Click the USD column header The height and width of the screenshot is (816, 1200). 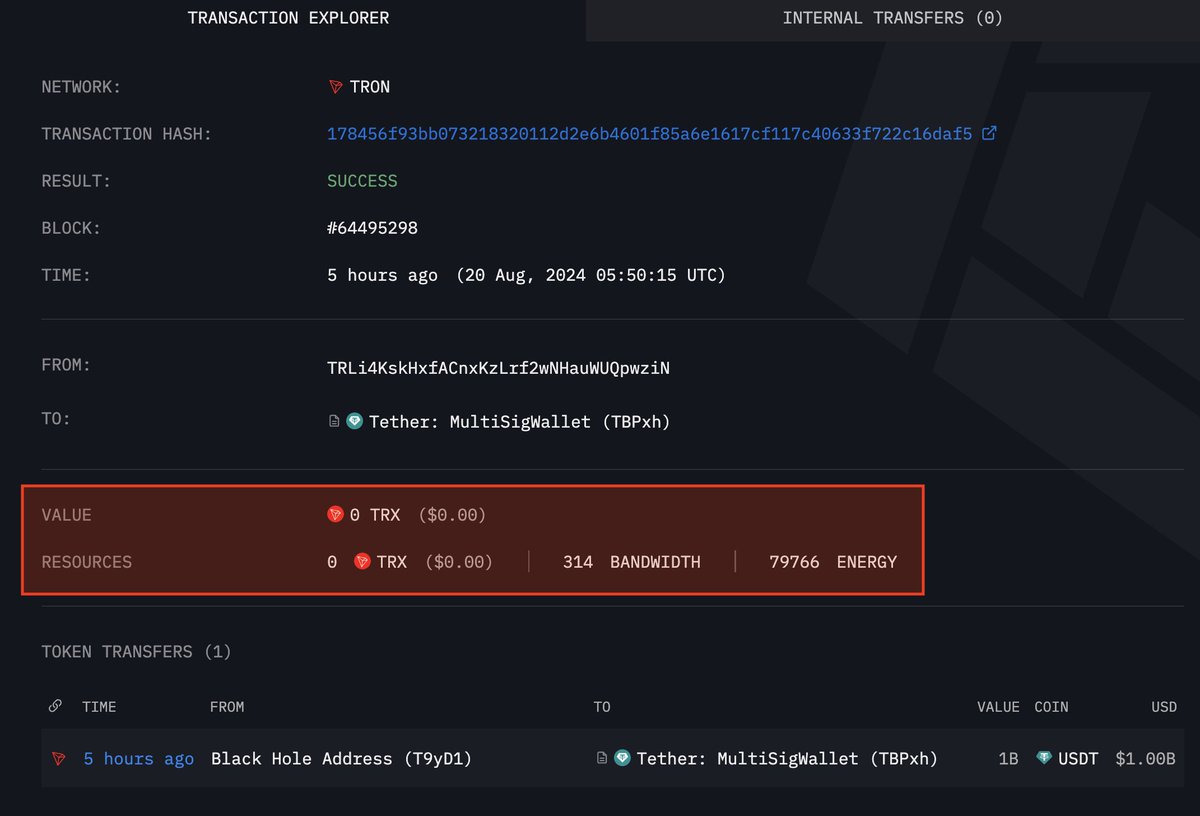(x=1164, y=707)
